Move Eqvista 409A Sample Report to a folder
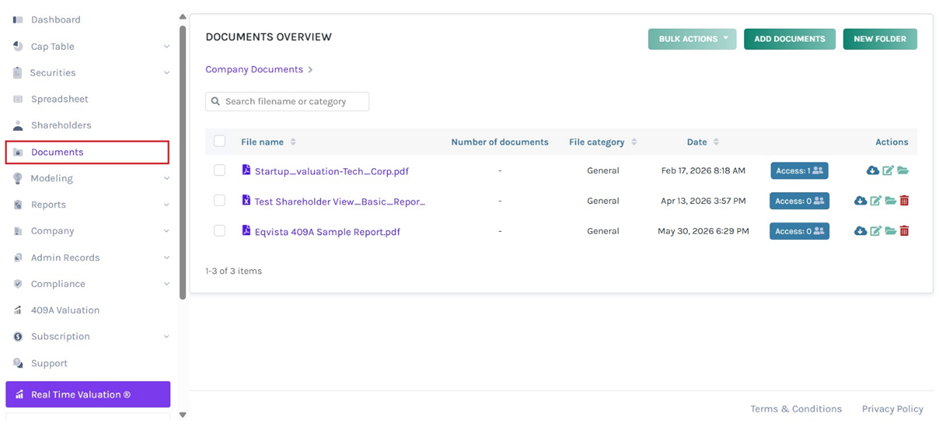 coord(890,231)
